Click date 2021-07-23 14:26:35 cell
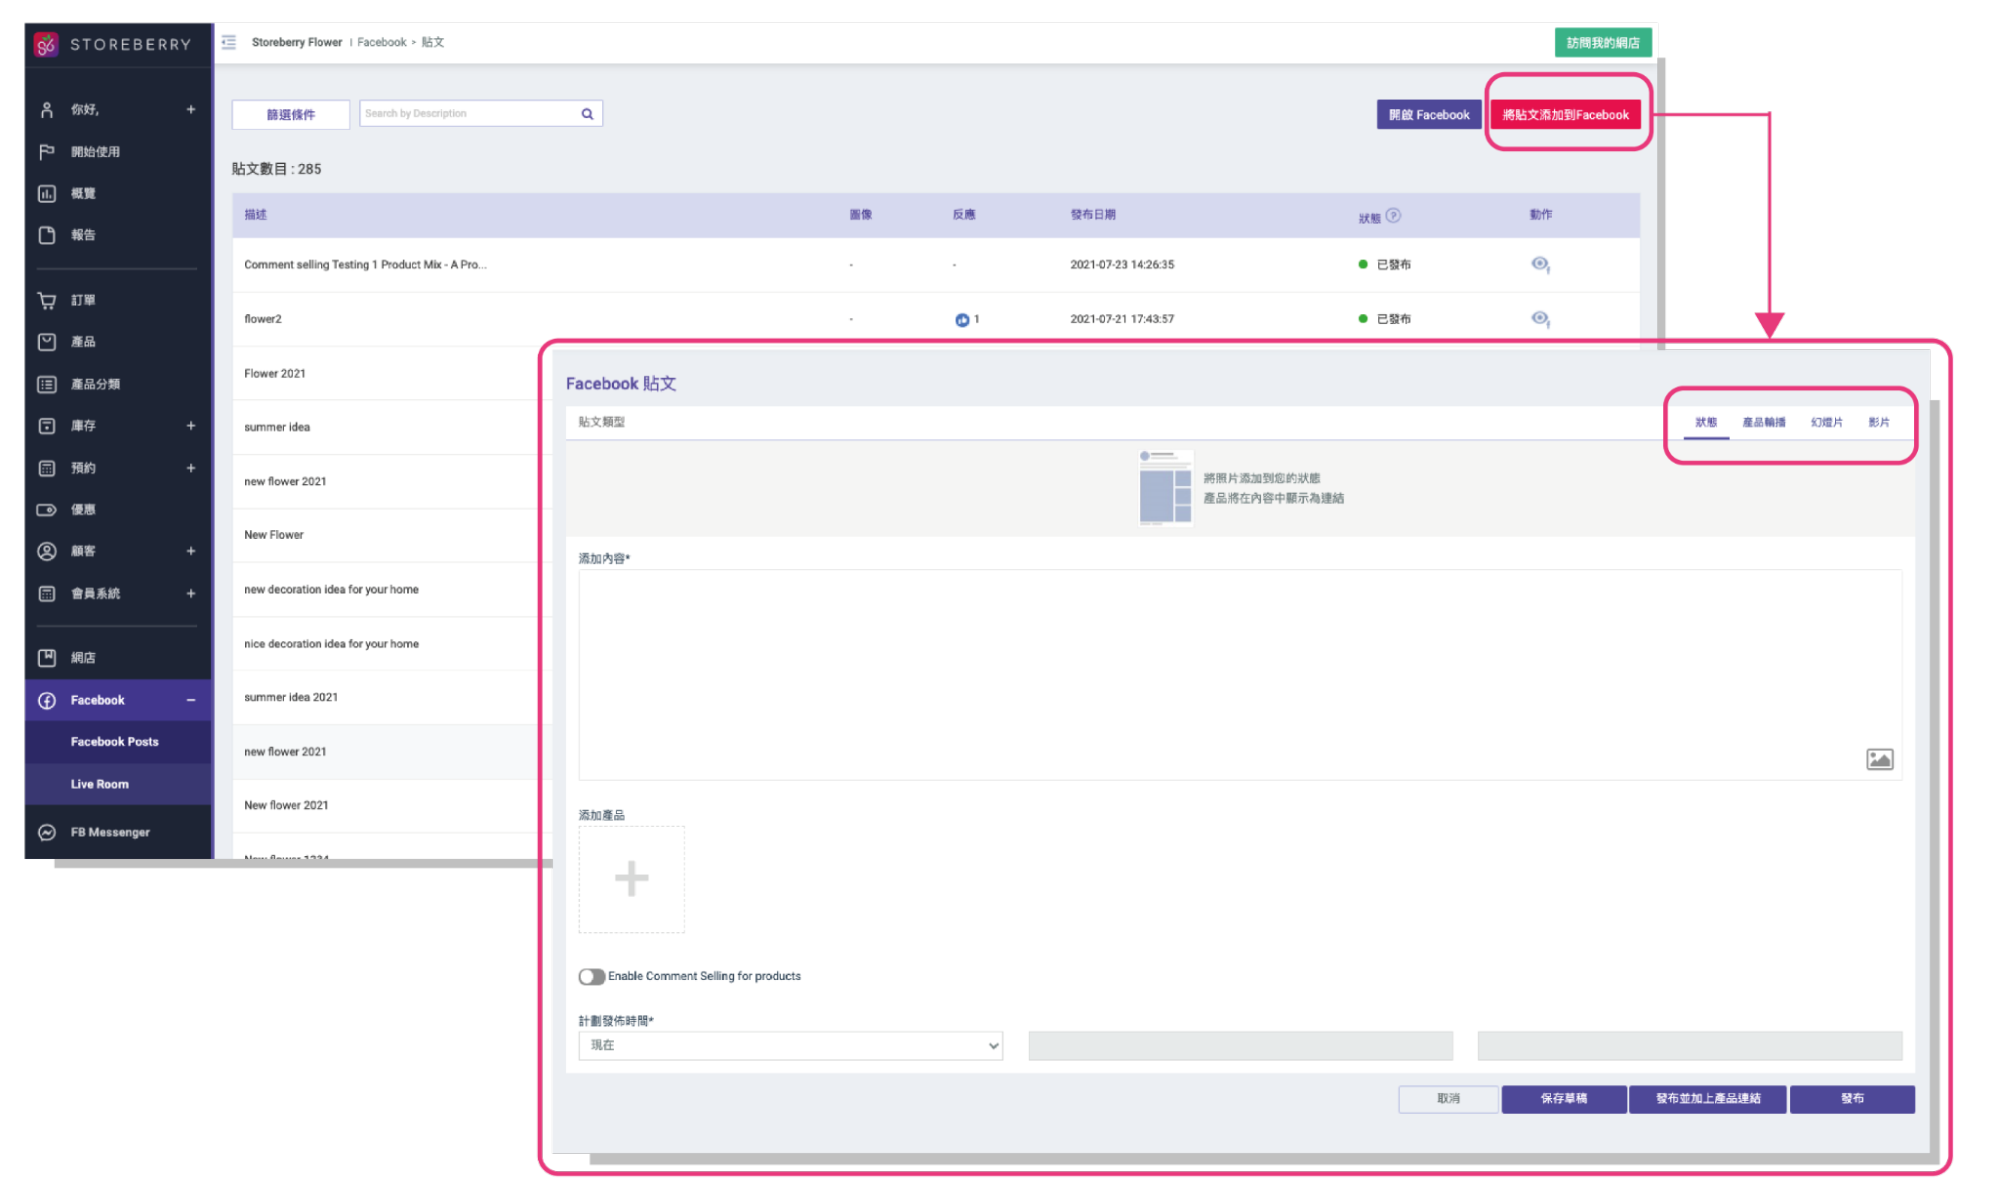Screen dimensions: 1999x1195 pyautogui.click(x=1122, y=265)
